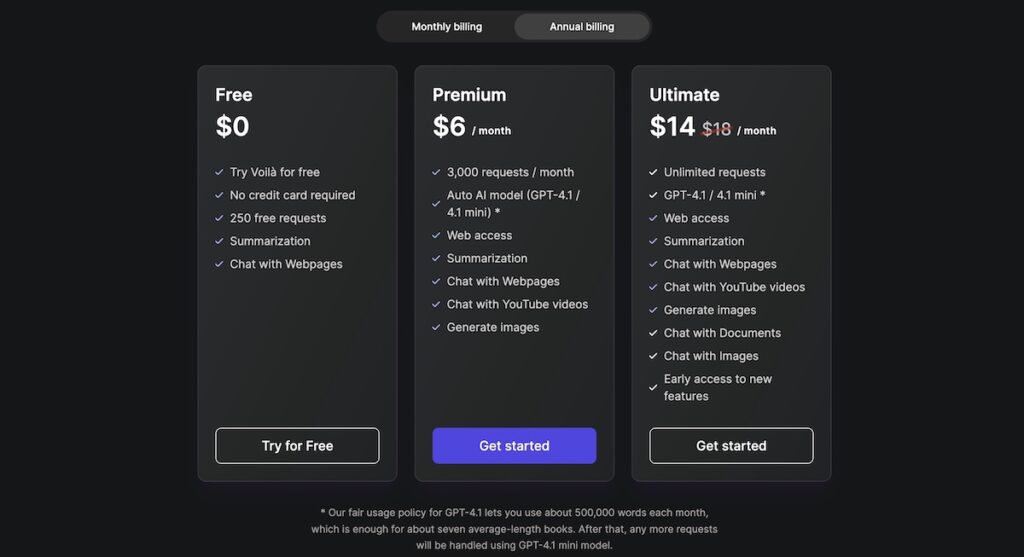This screenshot has width=1024, height=557.
Task: Click checkmark beside Unlimited requests
Action: (x=653, y=172)
